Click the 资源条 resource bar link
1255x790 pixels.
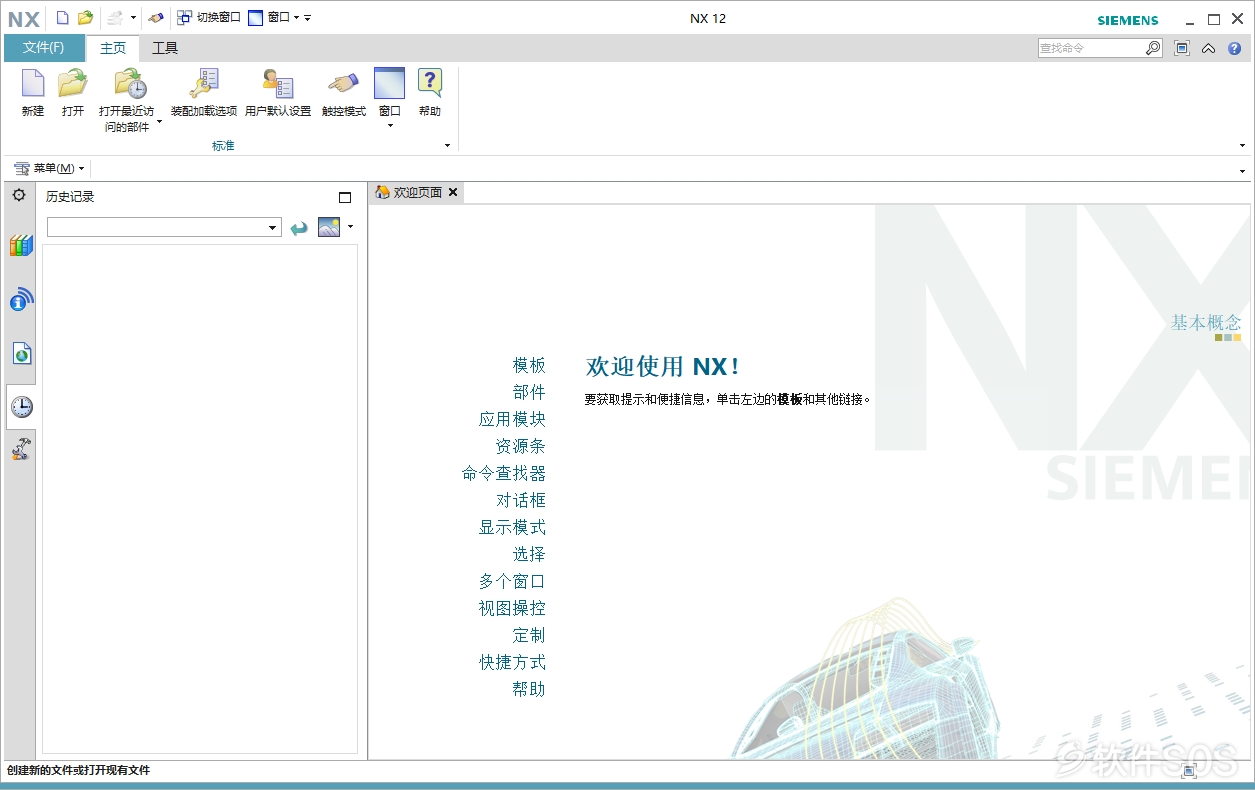(x=520, y=446)
